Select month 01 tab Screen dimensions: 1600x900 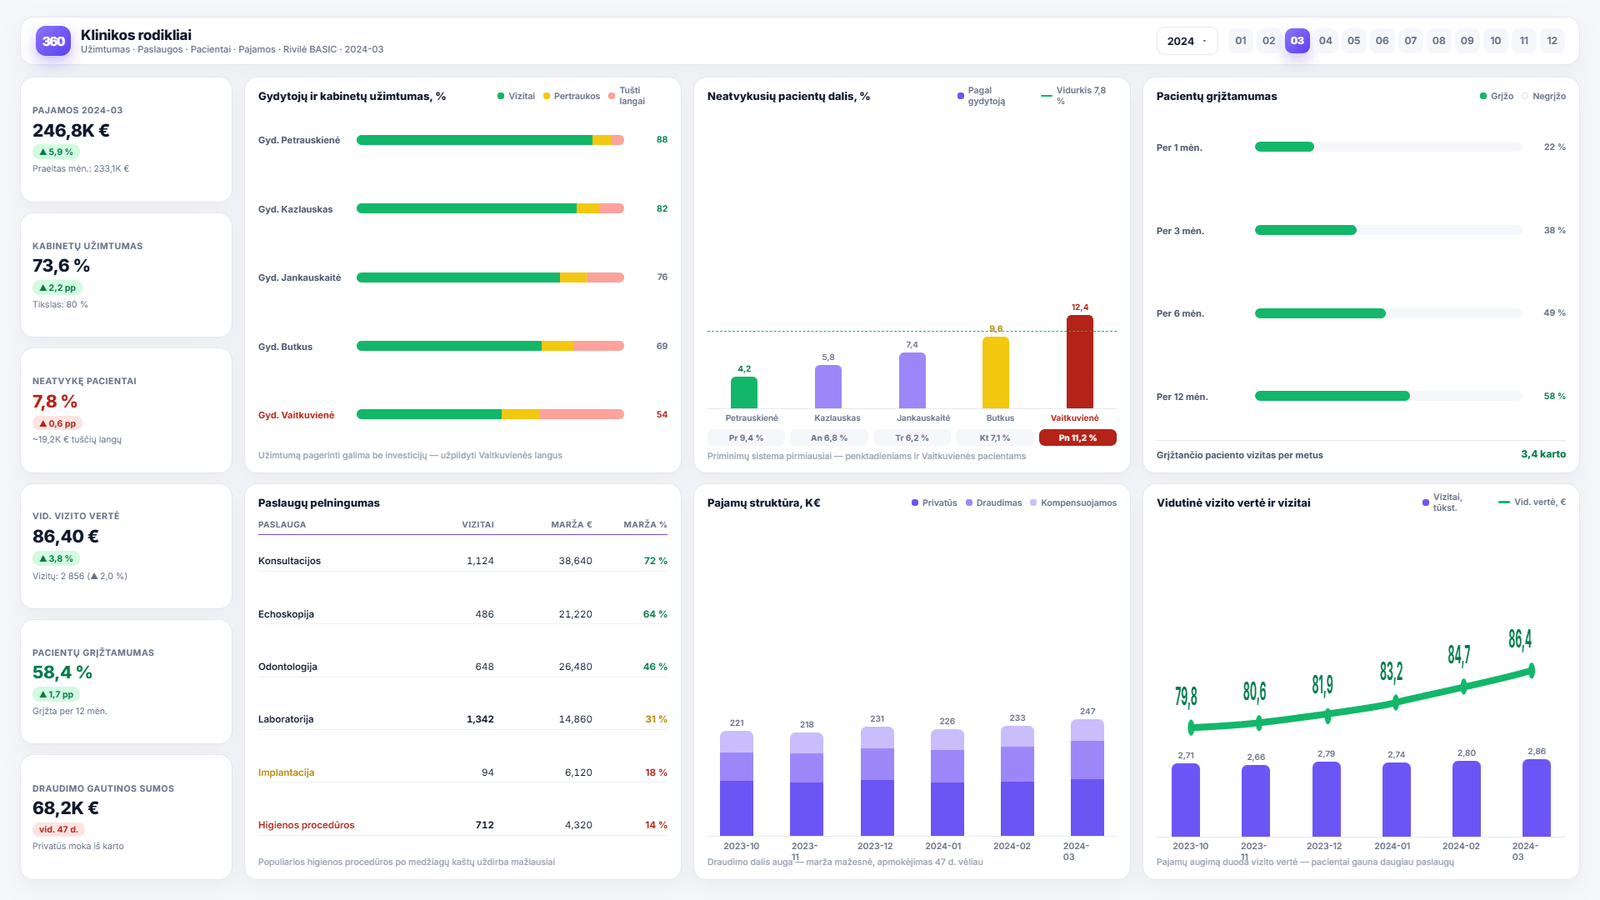1241,41
